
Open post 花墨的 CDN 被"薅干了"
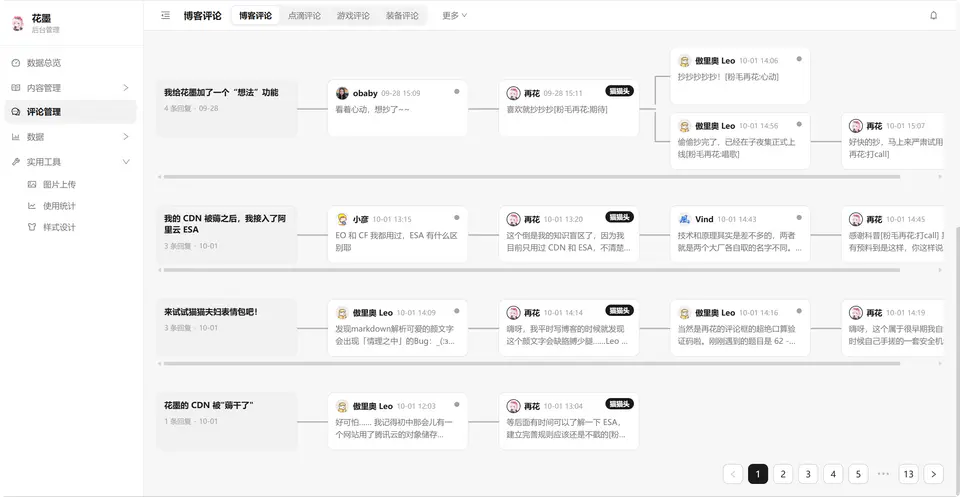(x=227, y=422)
